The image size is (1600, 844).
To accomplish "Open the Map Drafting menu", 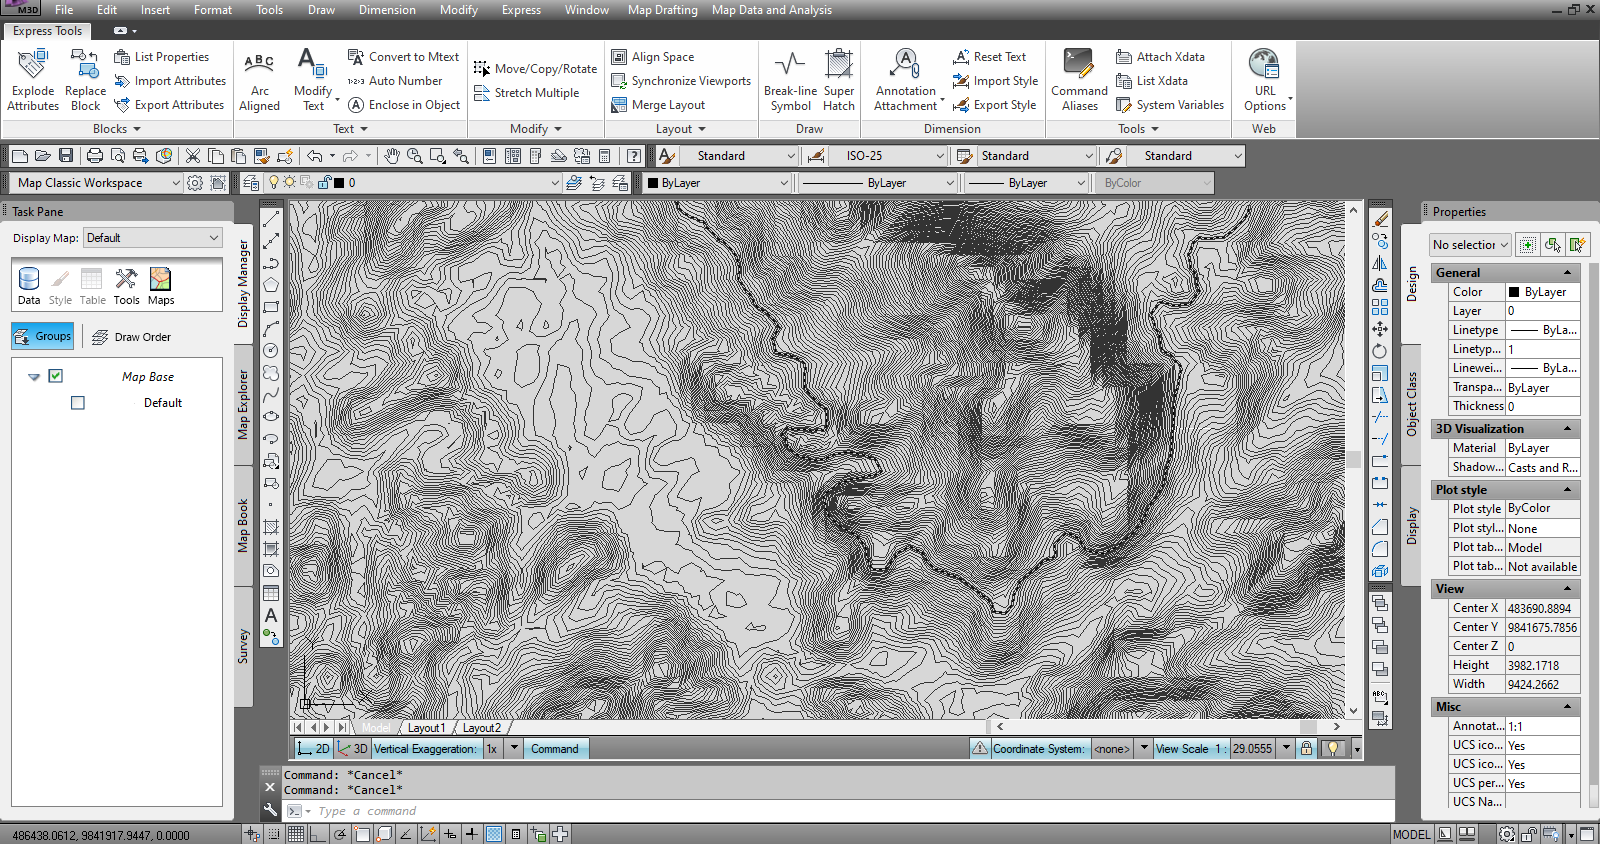I will tap(662, 10).
